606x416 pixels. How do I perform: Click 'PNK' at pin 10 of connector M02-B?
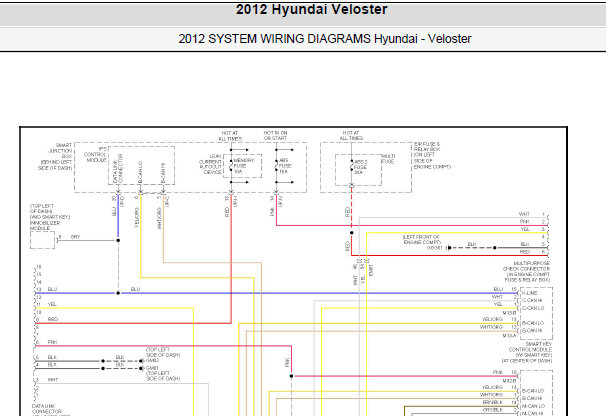(498, 372)
